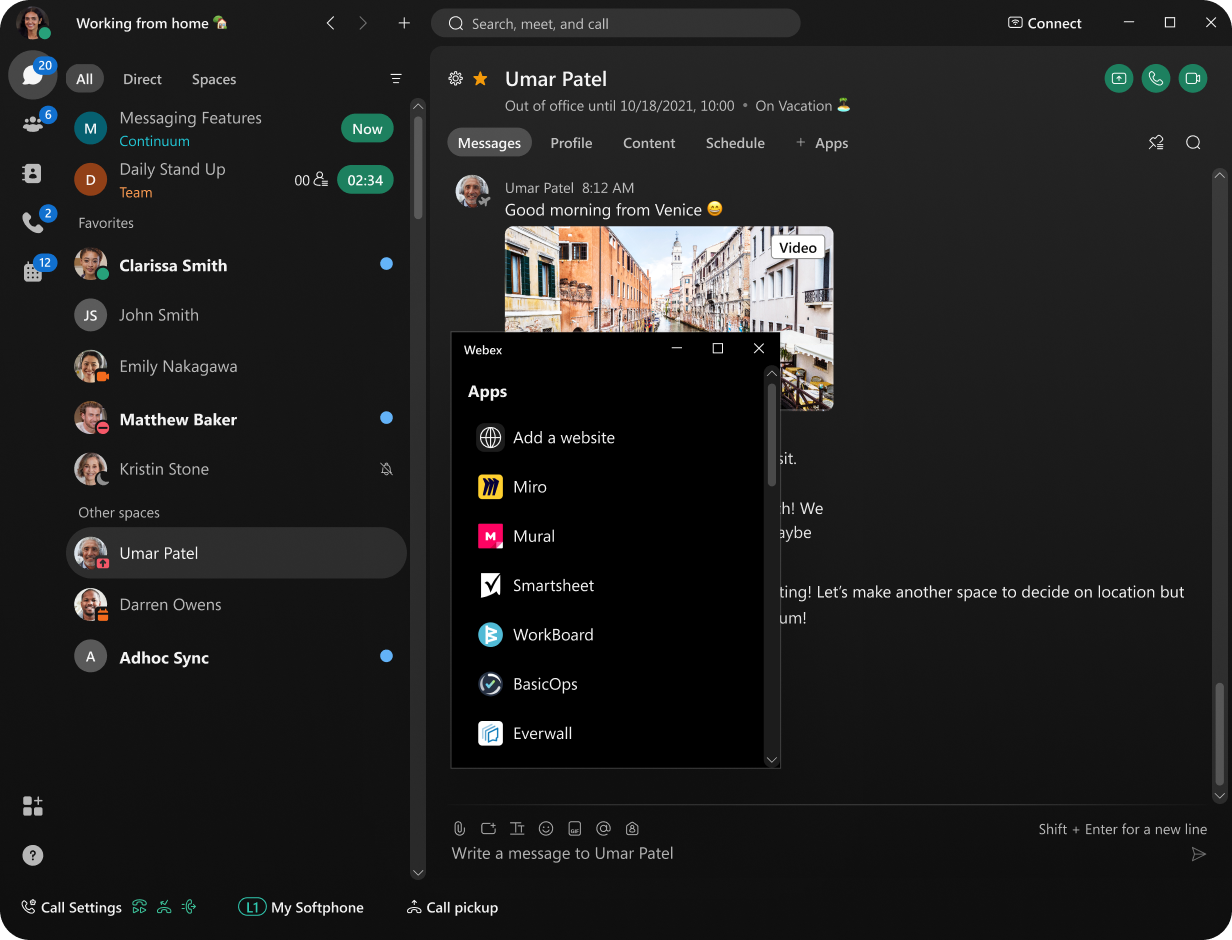Insert a mention with the @ icon
Screen dimensions: 1232x940
click(603, 828)
